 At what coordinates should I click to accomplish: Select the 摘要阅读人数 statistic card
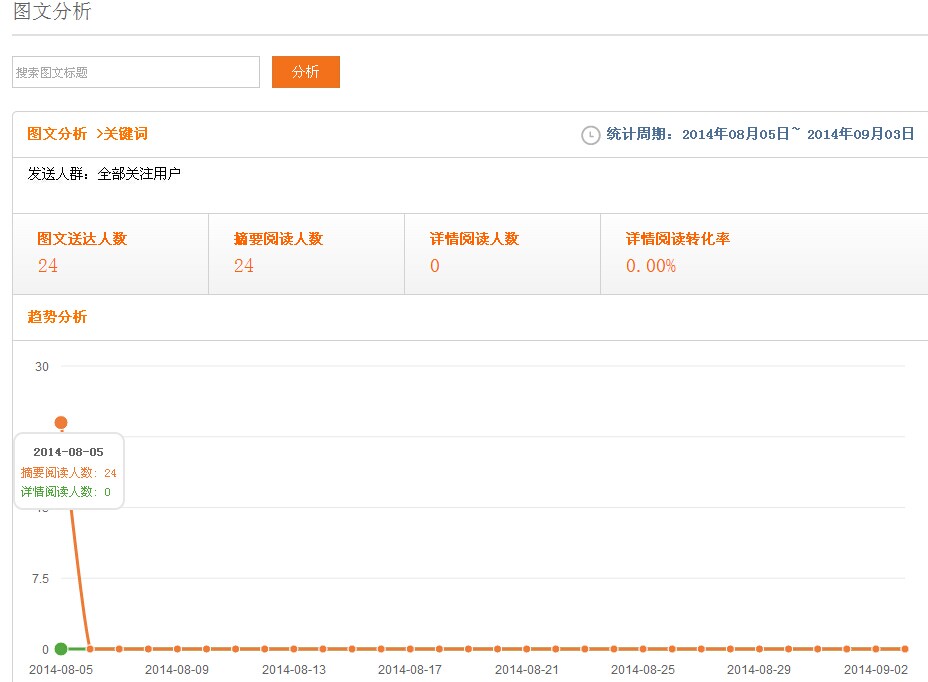pyautogui.click(x=306, y=253)
